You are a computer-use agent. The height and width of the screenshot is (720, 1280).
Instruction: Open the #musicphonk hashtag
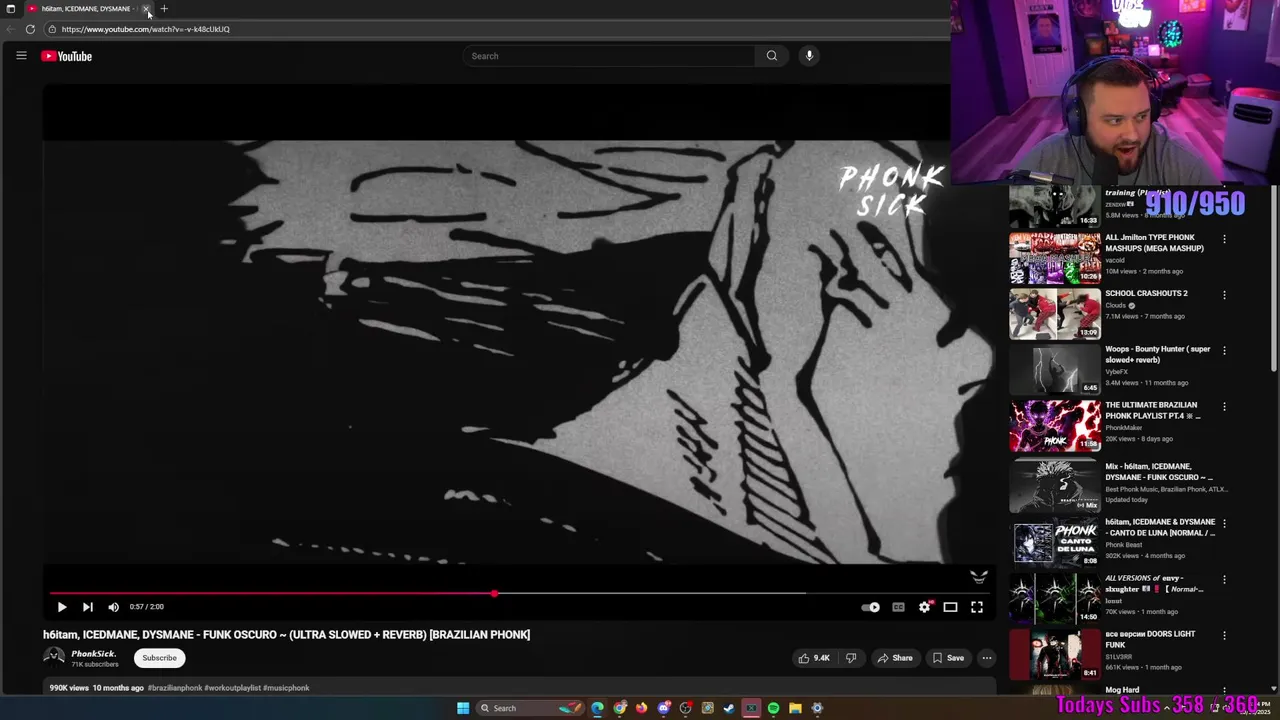tap(286, 688)
